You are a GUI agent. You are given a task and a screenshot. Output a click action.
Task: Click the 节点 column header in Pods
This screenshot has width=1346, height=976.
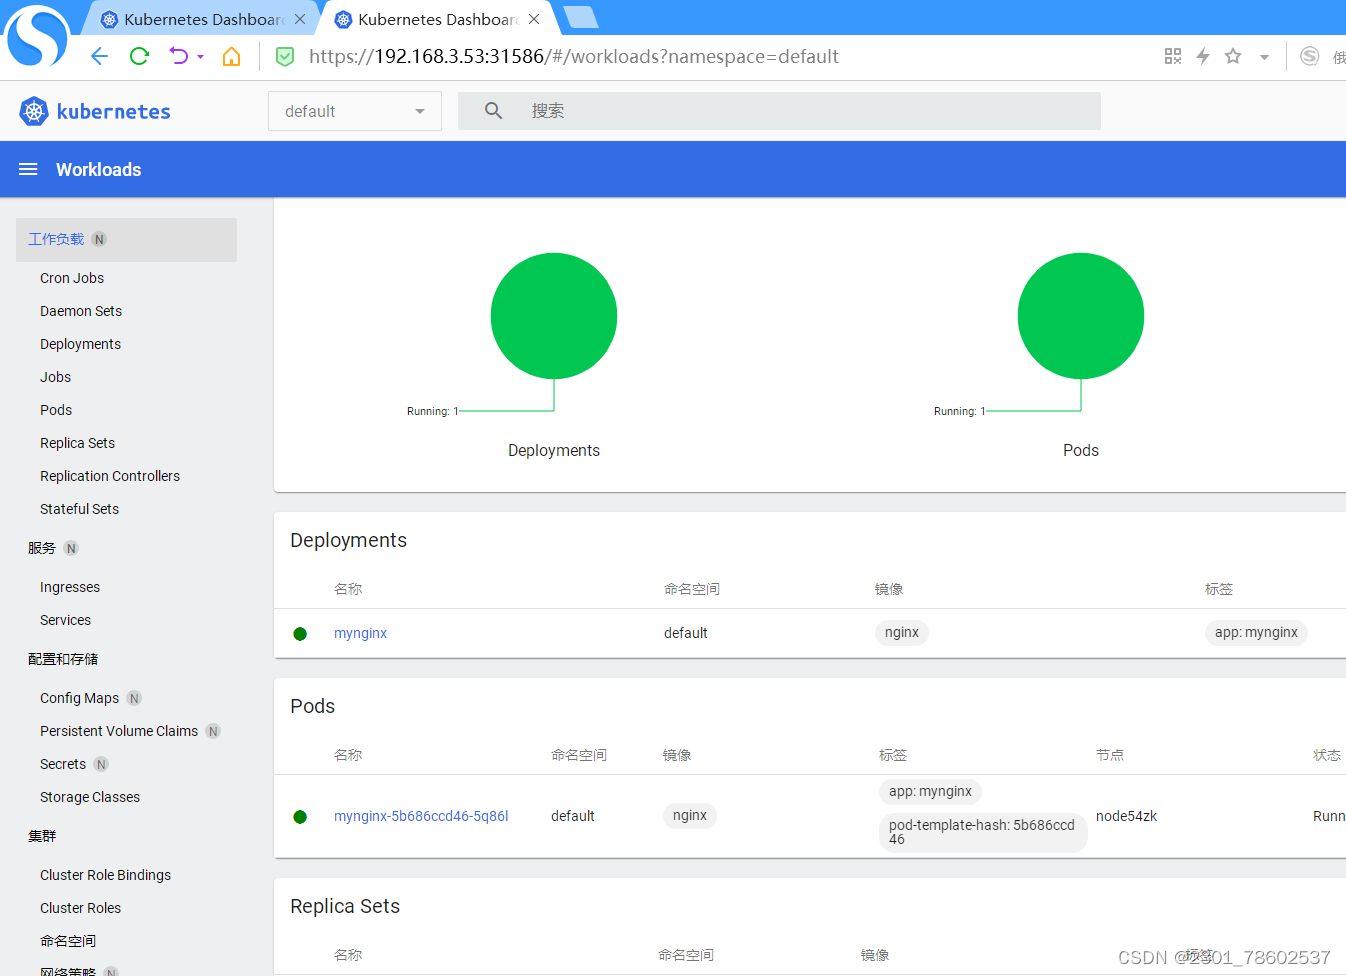(1110, 755)
